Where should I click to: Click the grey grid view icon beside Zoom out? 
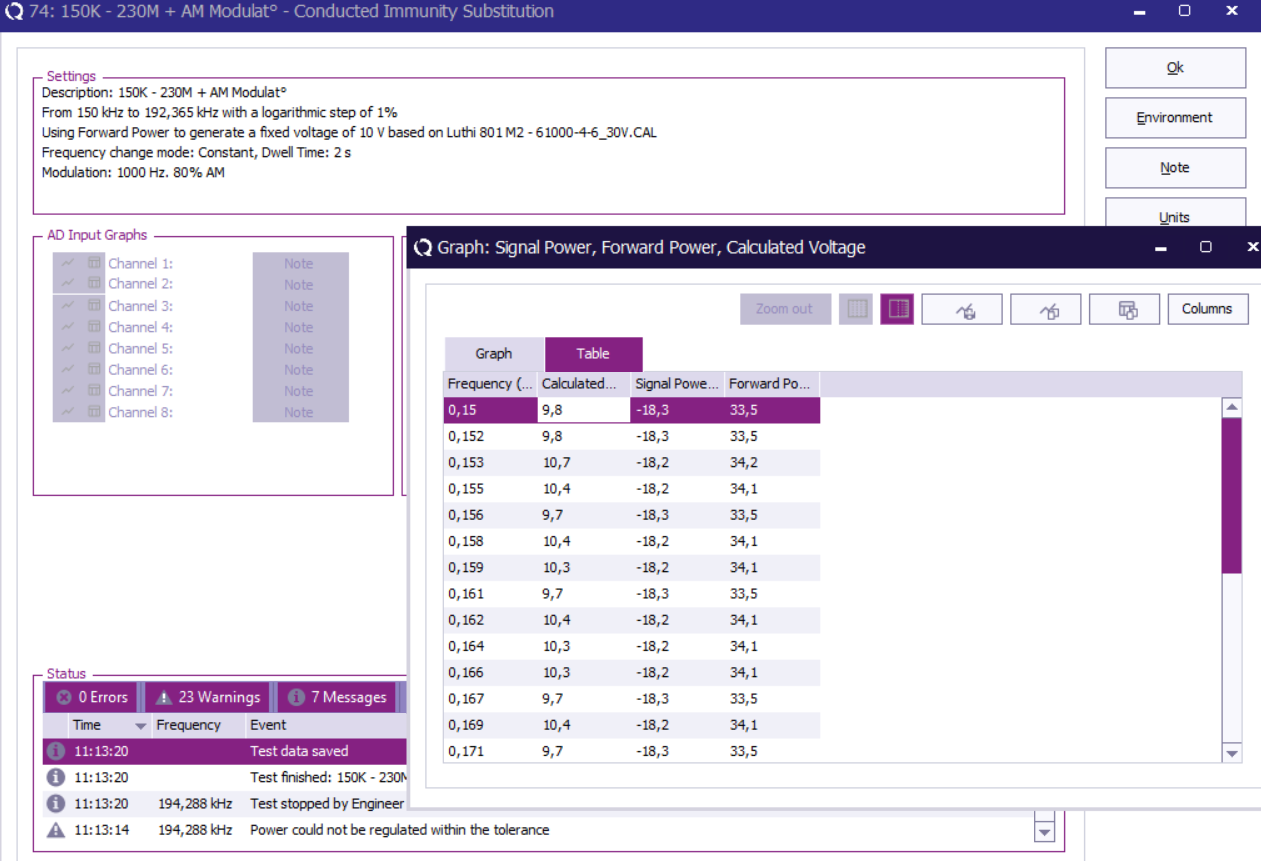click(x=856, y=309)
